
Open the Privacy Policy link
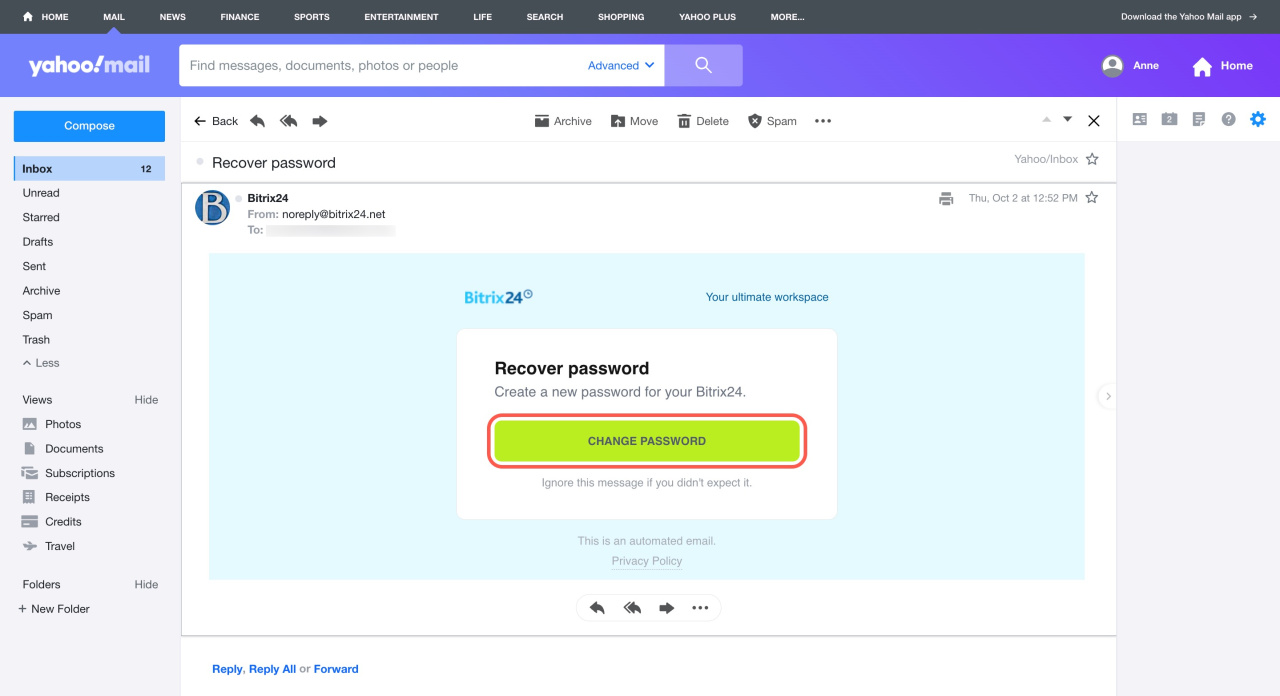[x=647, y=561]
